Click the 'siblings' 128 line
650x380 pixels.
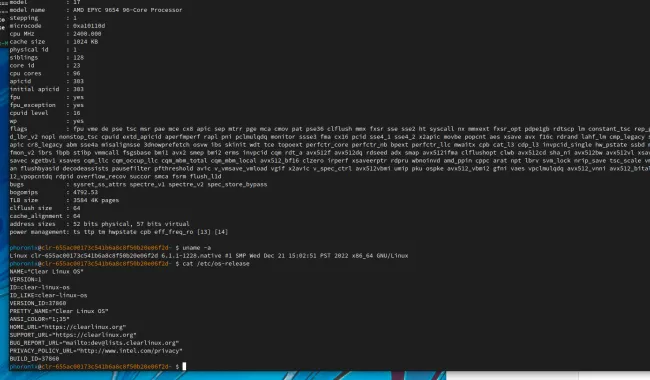pos(47,58)
